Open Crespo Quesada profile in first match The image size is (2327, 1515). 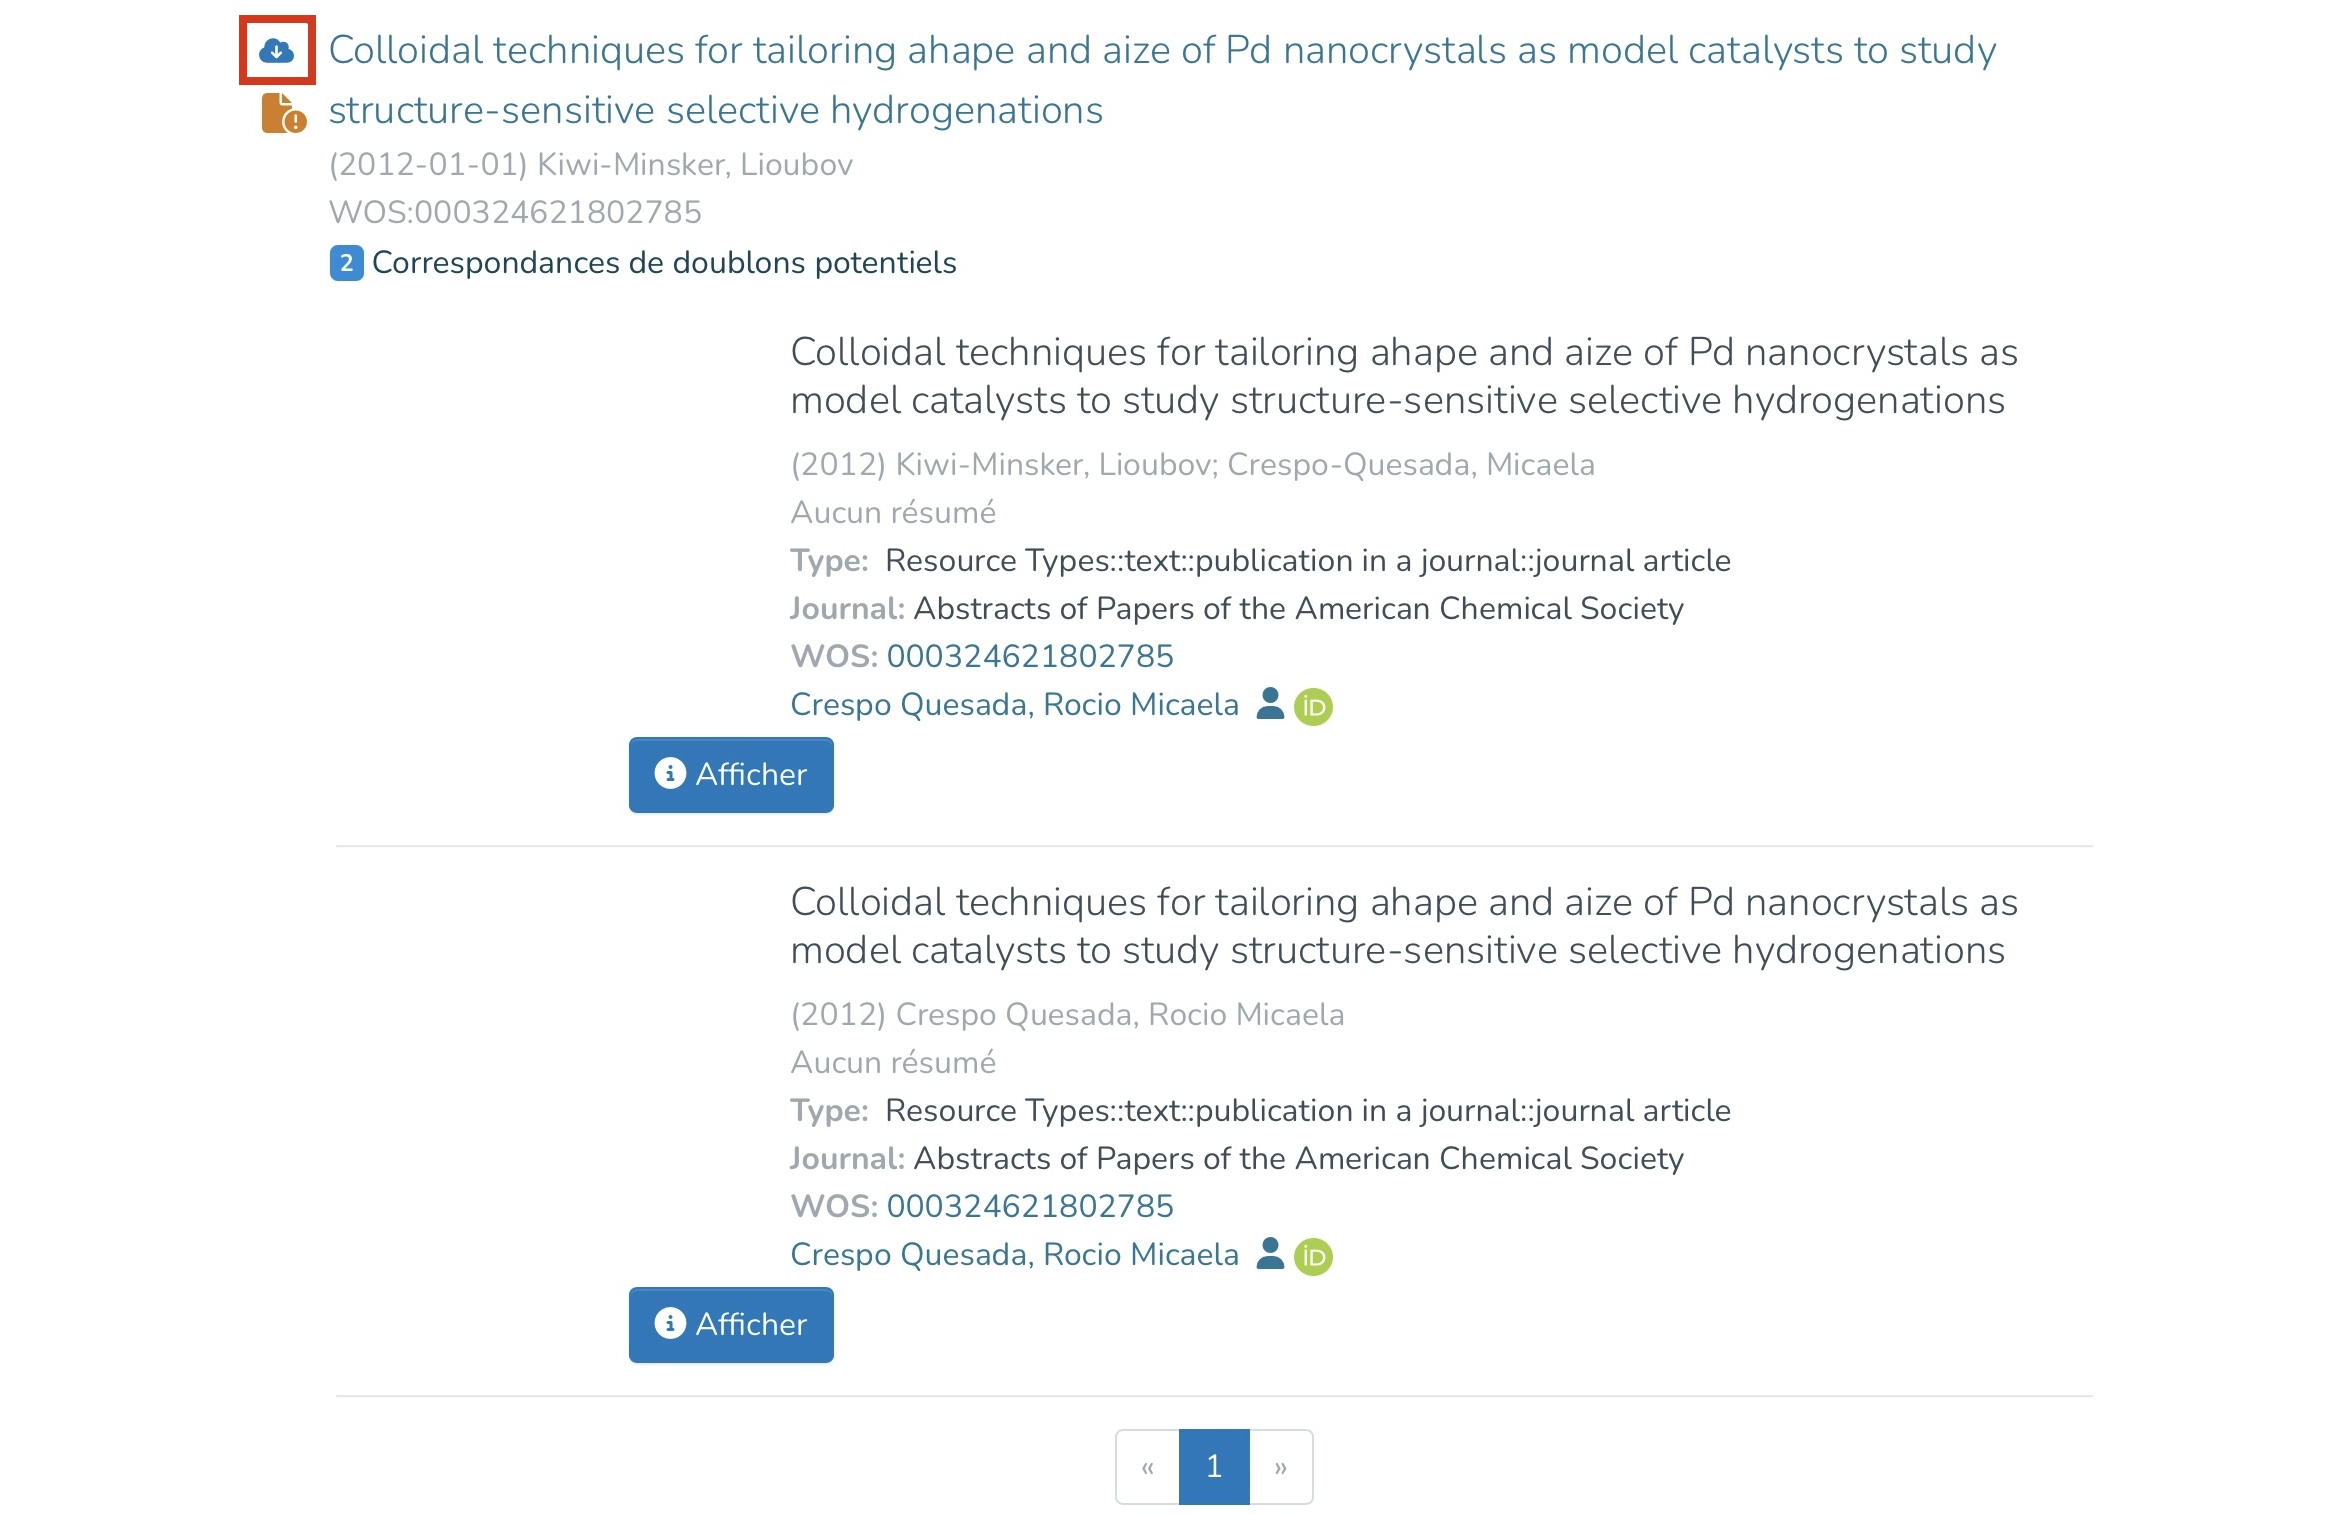coord(1013,704)
